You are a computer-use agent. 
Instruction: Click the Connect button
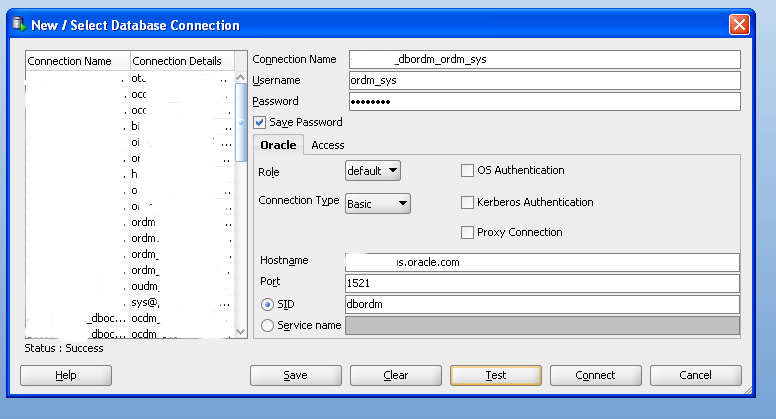[595, 375]
